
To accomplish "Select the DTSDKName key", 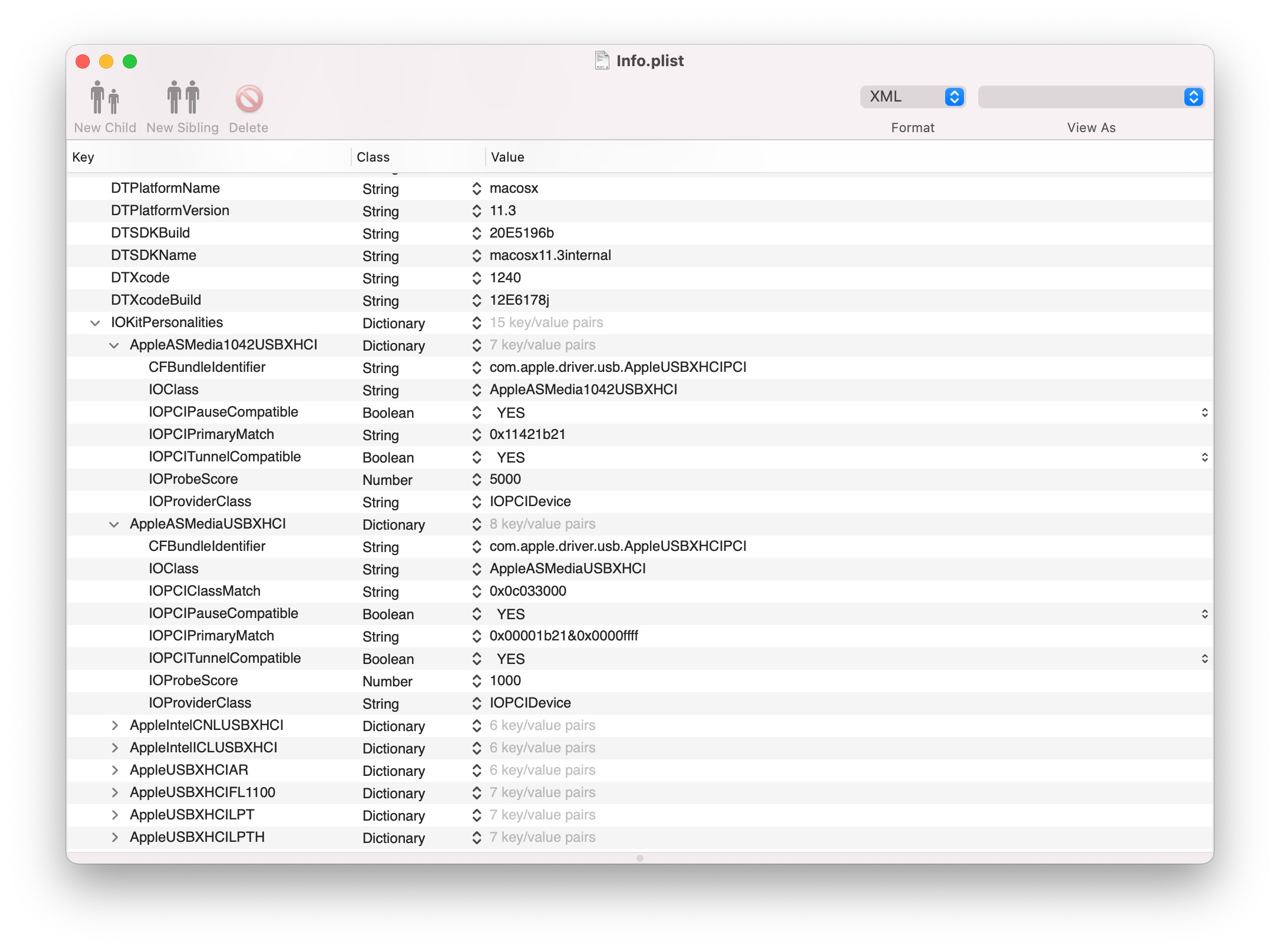I will coord(153,255).
